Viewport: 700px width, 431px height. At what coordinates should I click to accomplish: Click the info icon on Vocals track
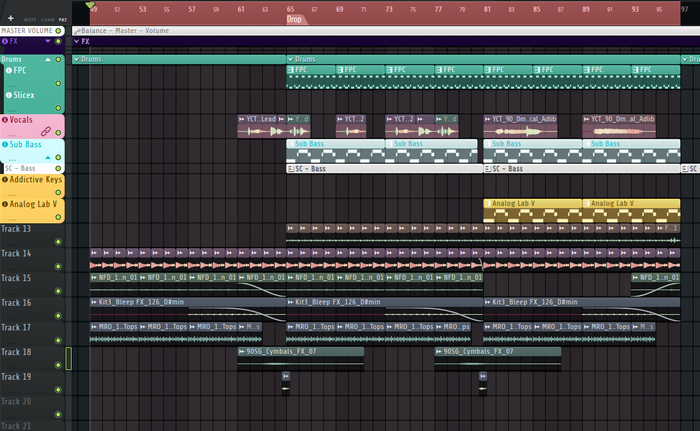point(4,120)
